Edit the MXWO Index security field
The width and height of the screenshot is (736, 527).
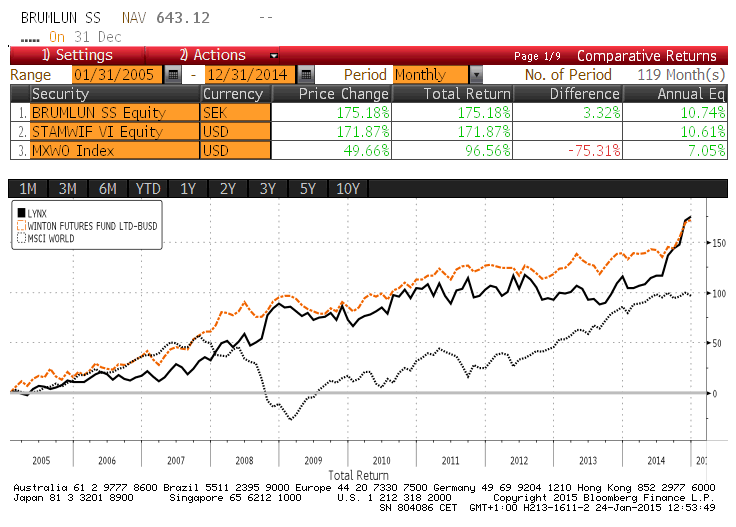click(115, 151)
